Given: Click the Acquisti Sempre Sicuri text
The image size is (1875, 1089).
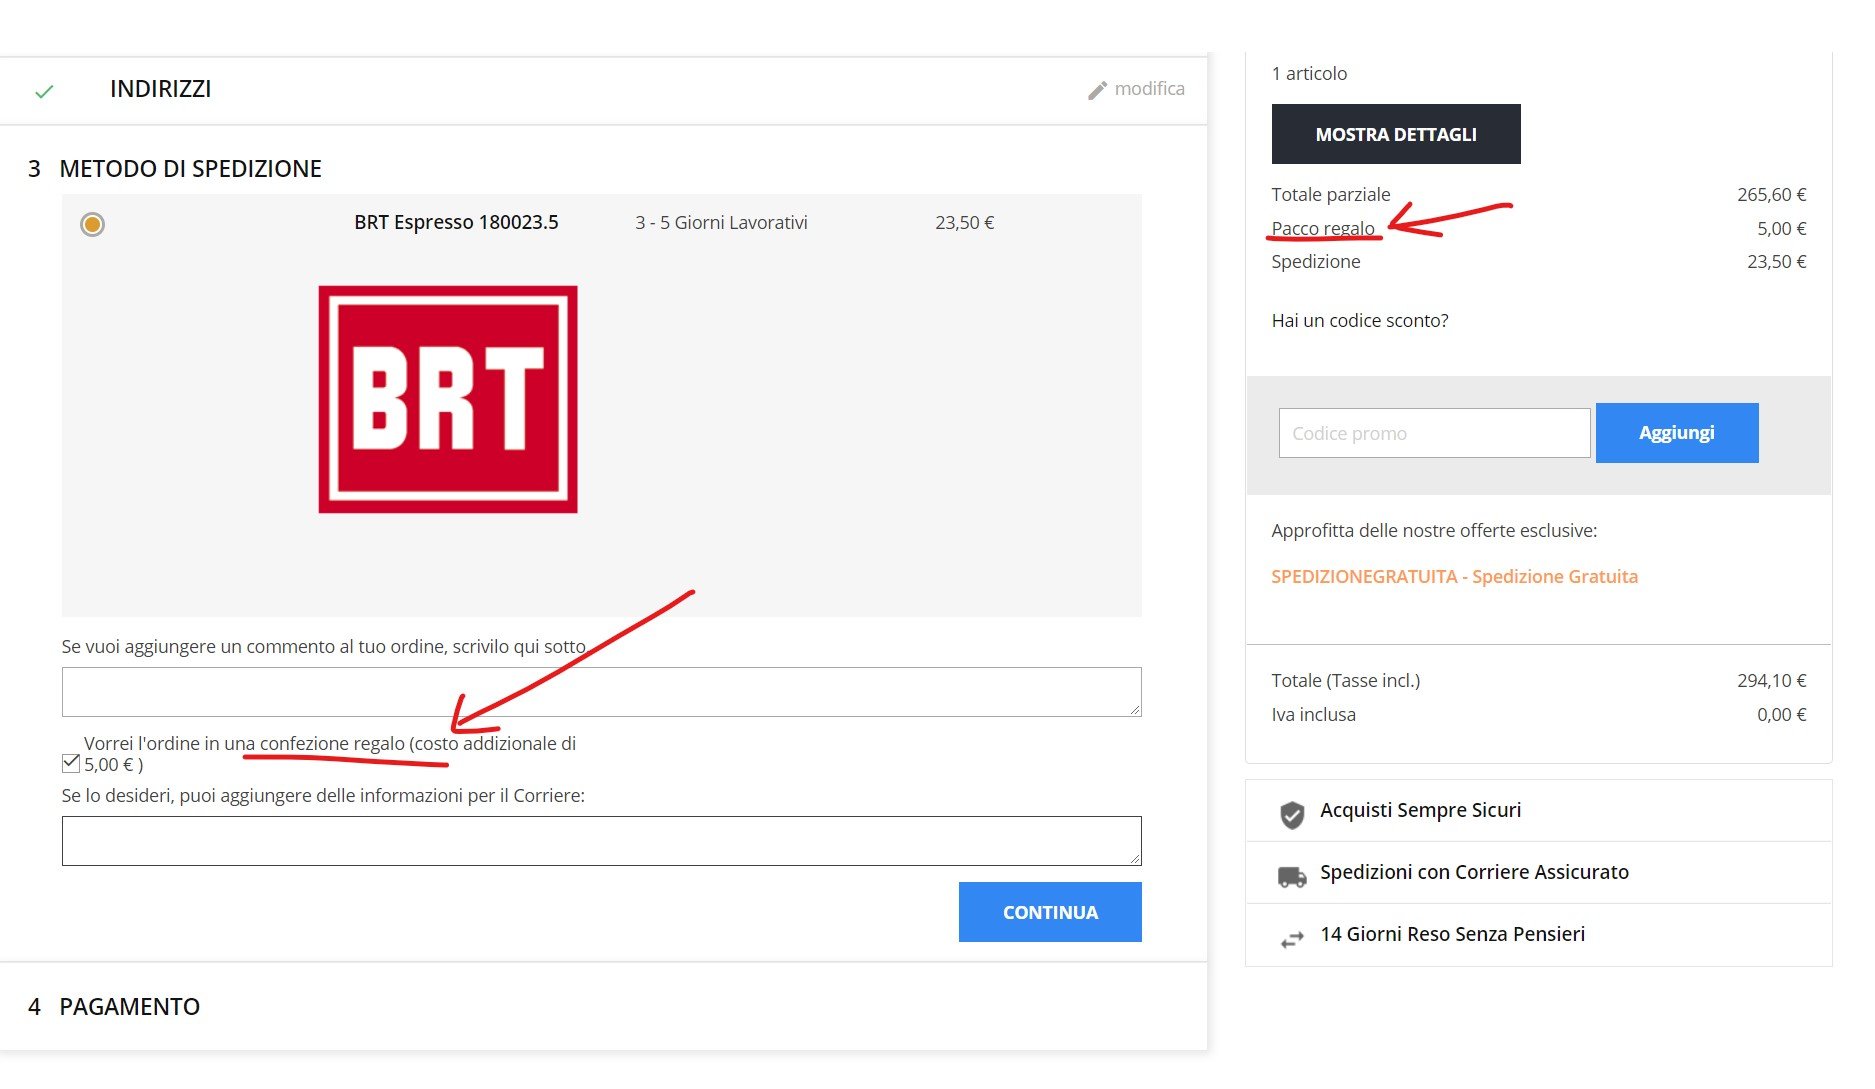Looking at the screenshot, I should [1420, 810].
